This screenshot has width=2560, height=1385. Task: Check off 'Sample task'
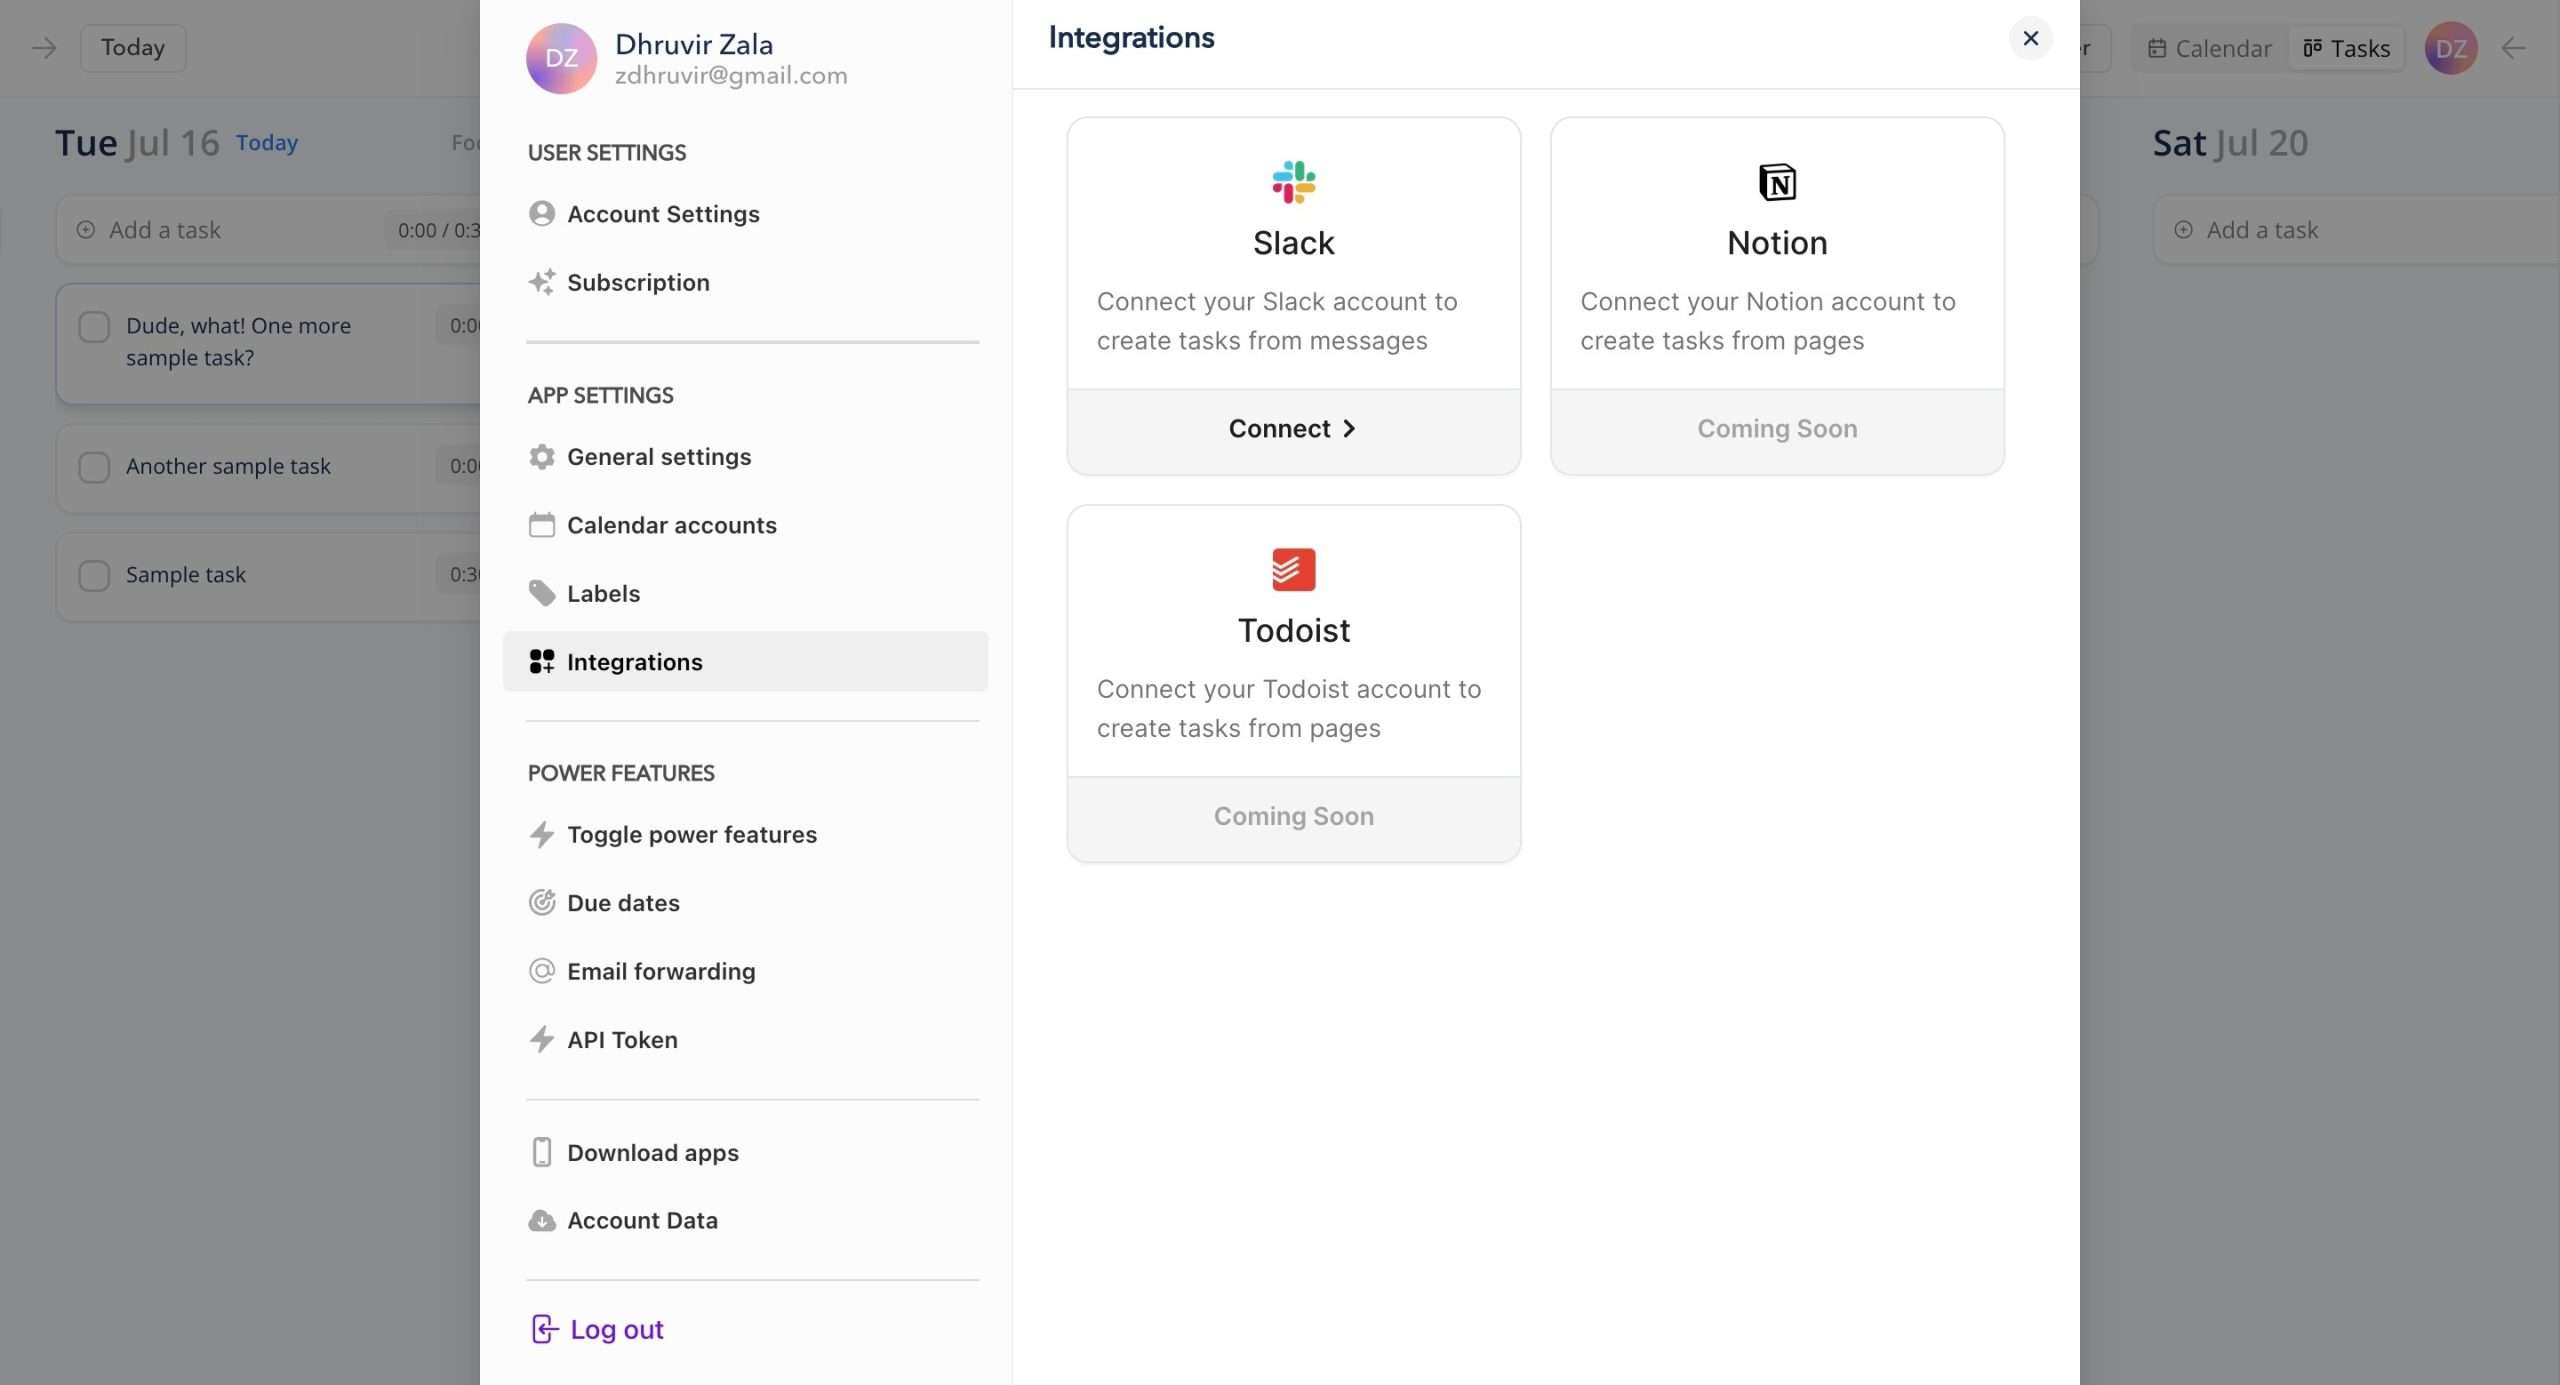pyautogui.click(x=94, y=575)
